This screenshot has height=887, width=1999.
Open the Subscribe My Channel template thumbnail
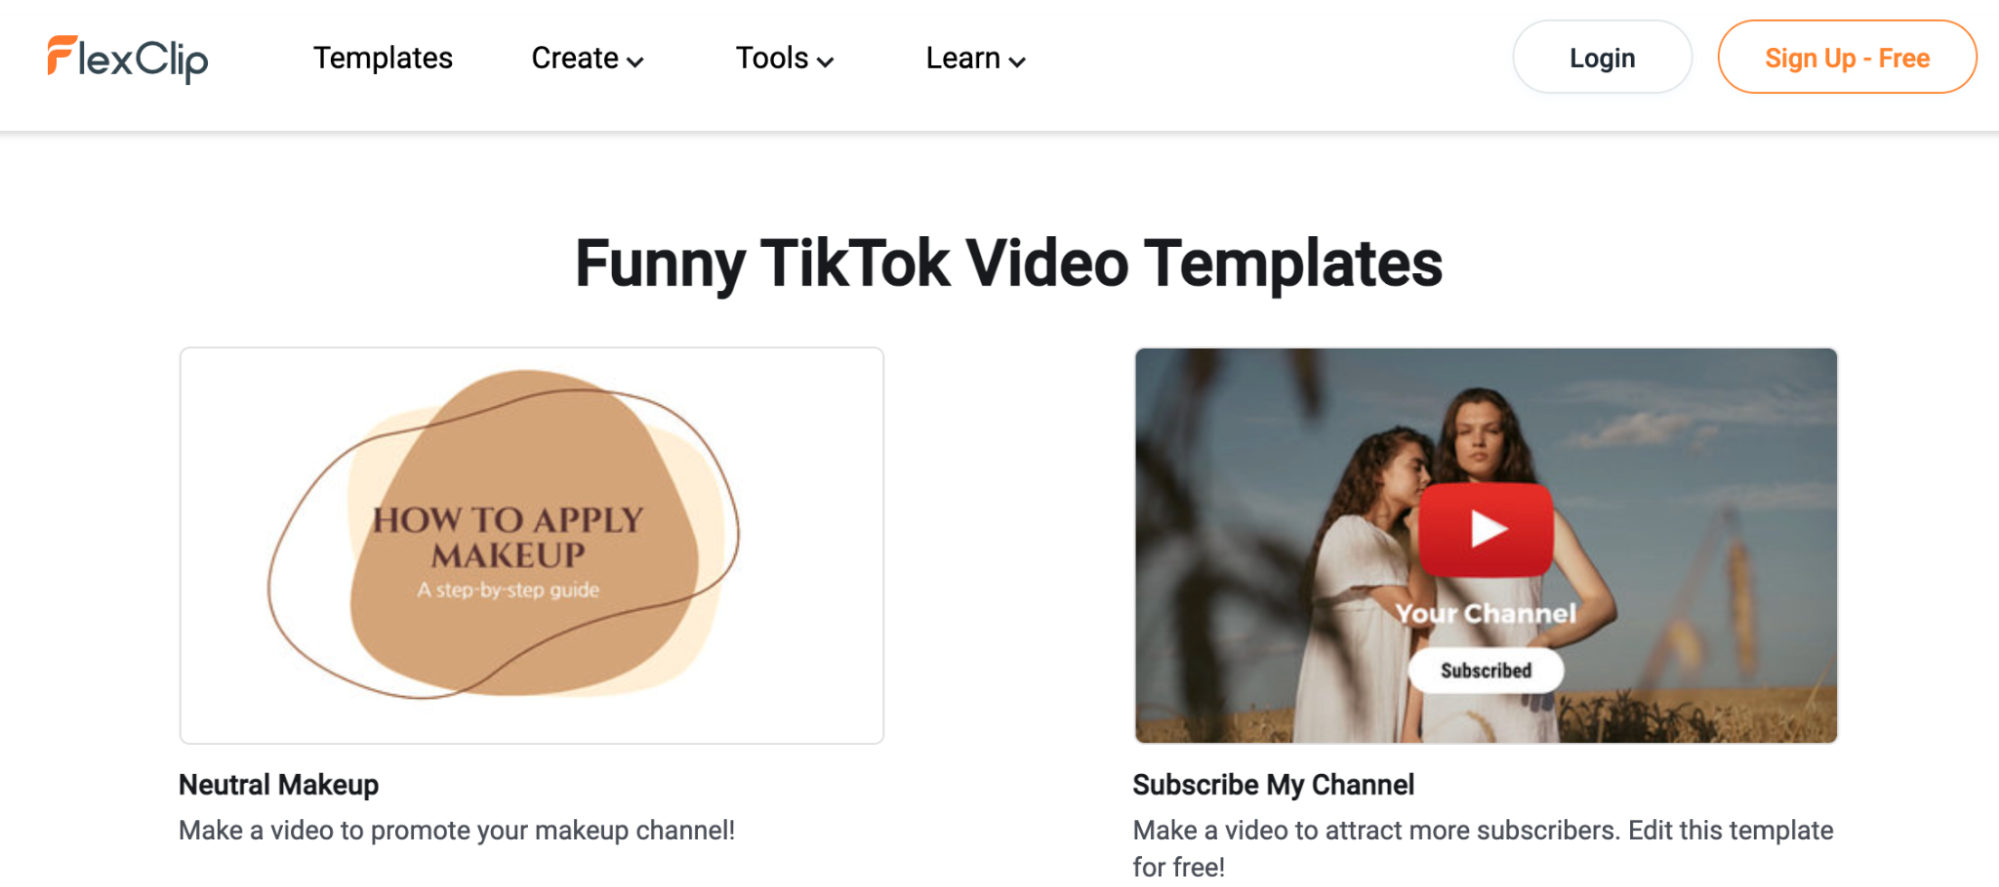pyautogui.click(x=1486, y=545)
